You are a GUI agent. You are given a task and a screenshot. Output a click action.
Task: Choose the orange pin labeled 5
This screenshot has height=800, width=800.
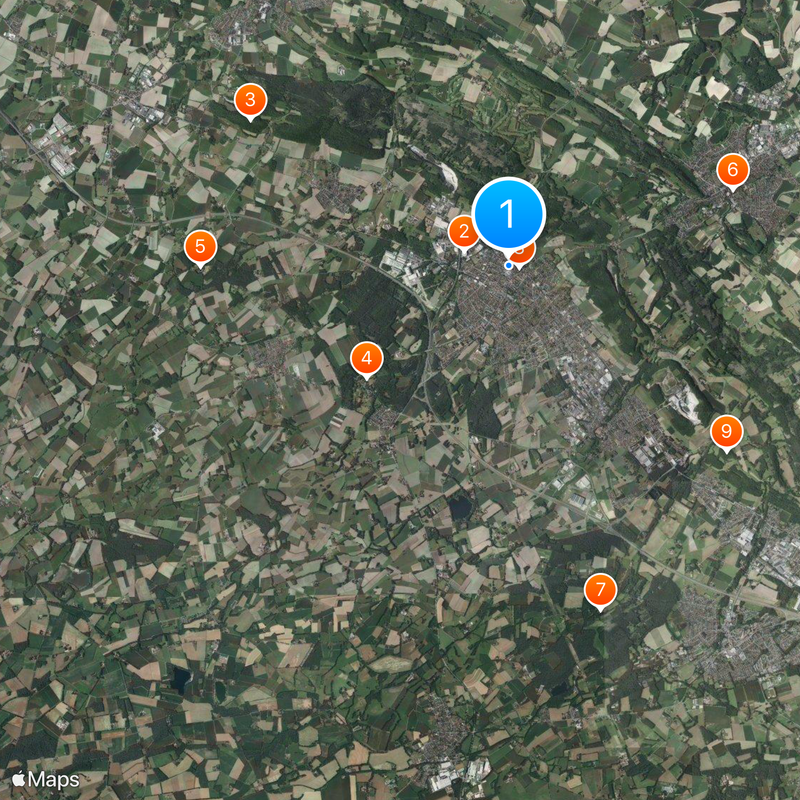pos(200,247)
